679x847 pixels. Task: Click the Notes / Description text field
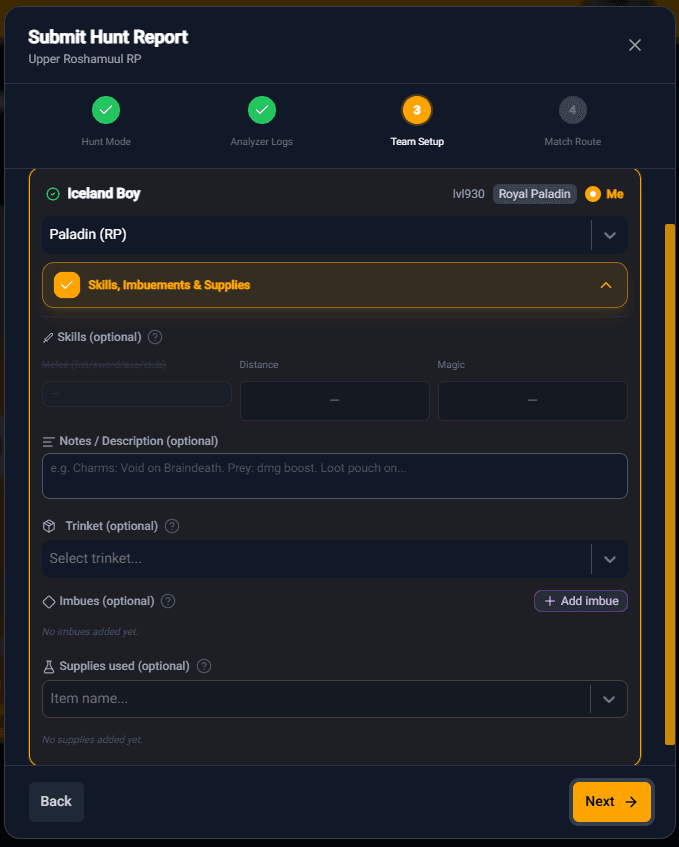[335, 476]
